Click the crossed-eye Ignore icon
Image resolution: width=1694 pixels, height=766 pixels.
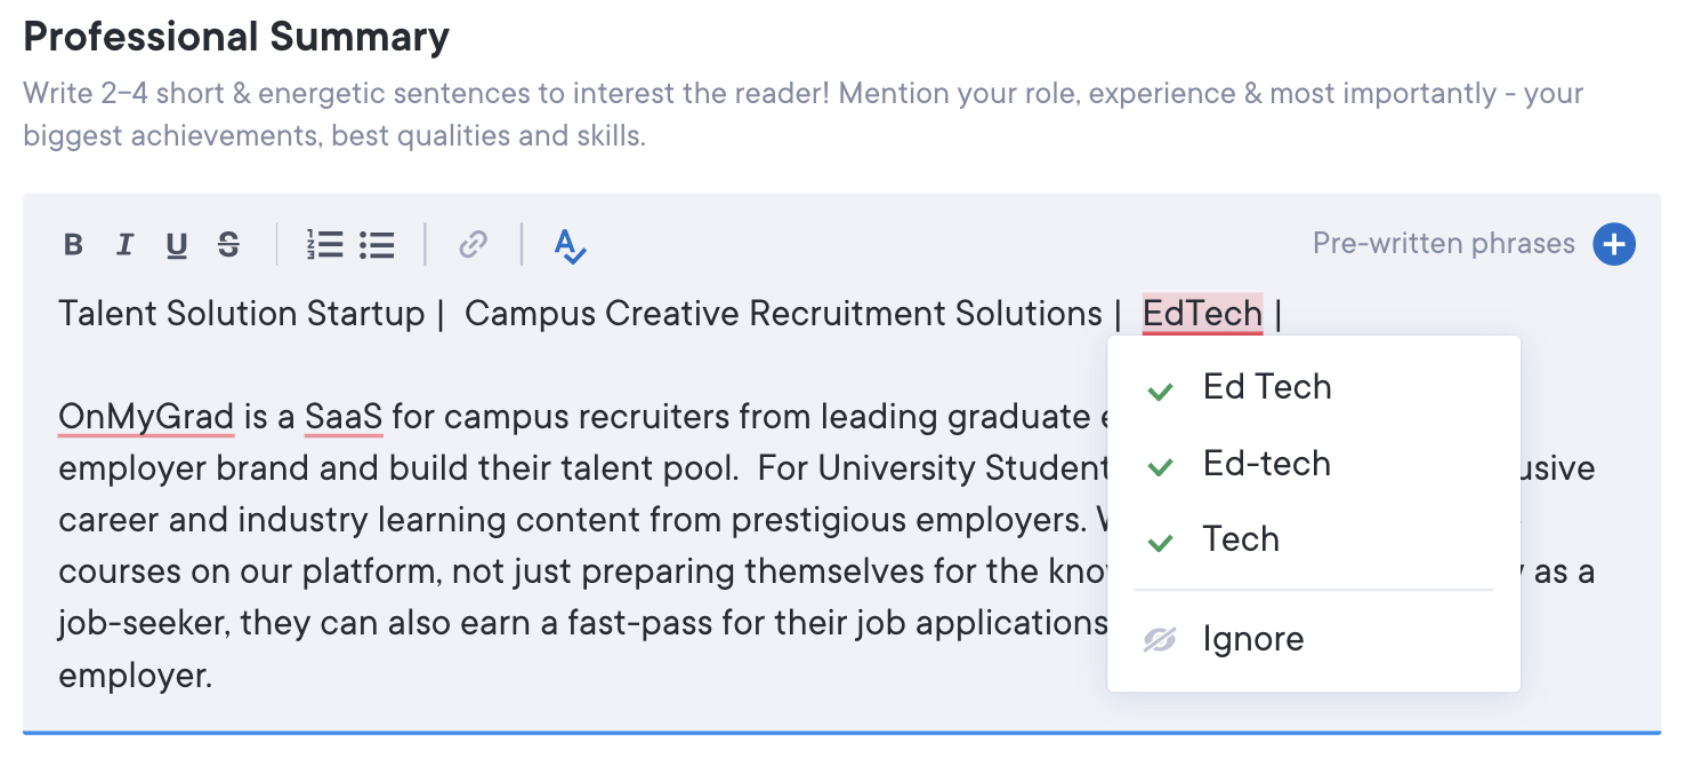tap(1160, 639)
